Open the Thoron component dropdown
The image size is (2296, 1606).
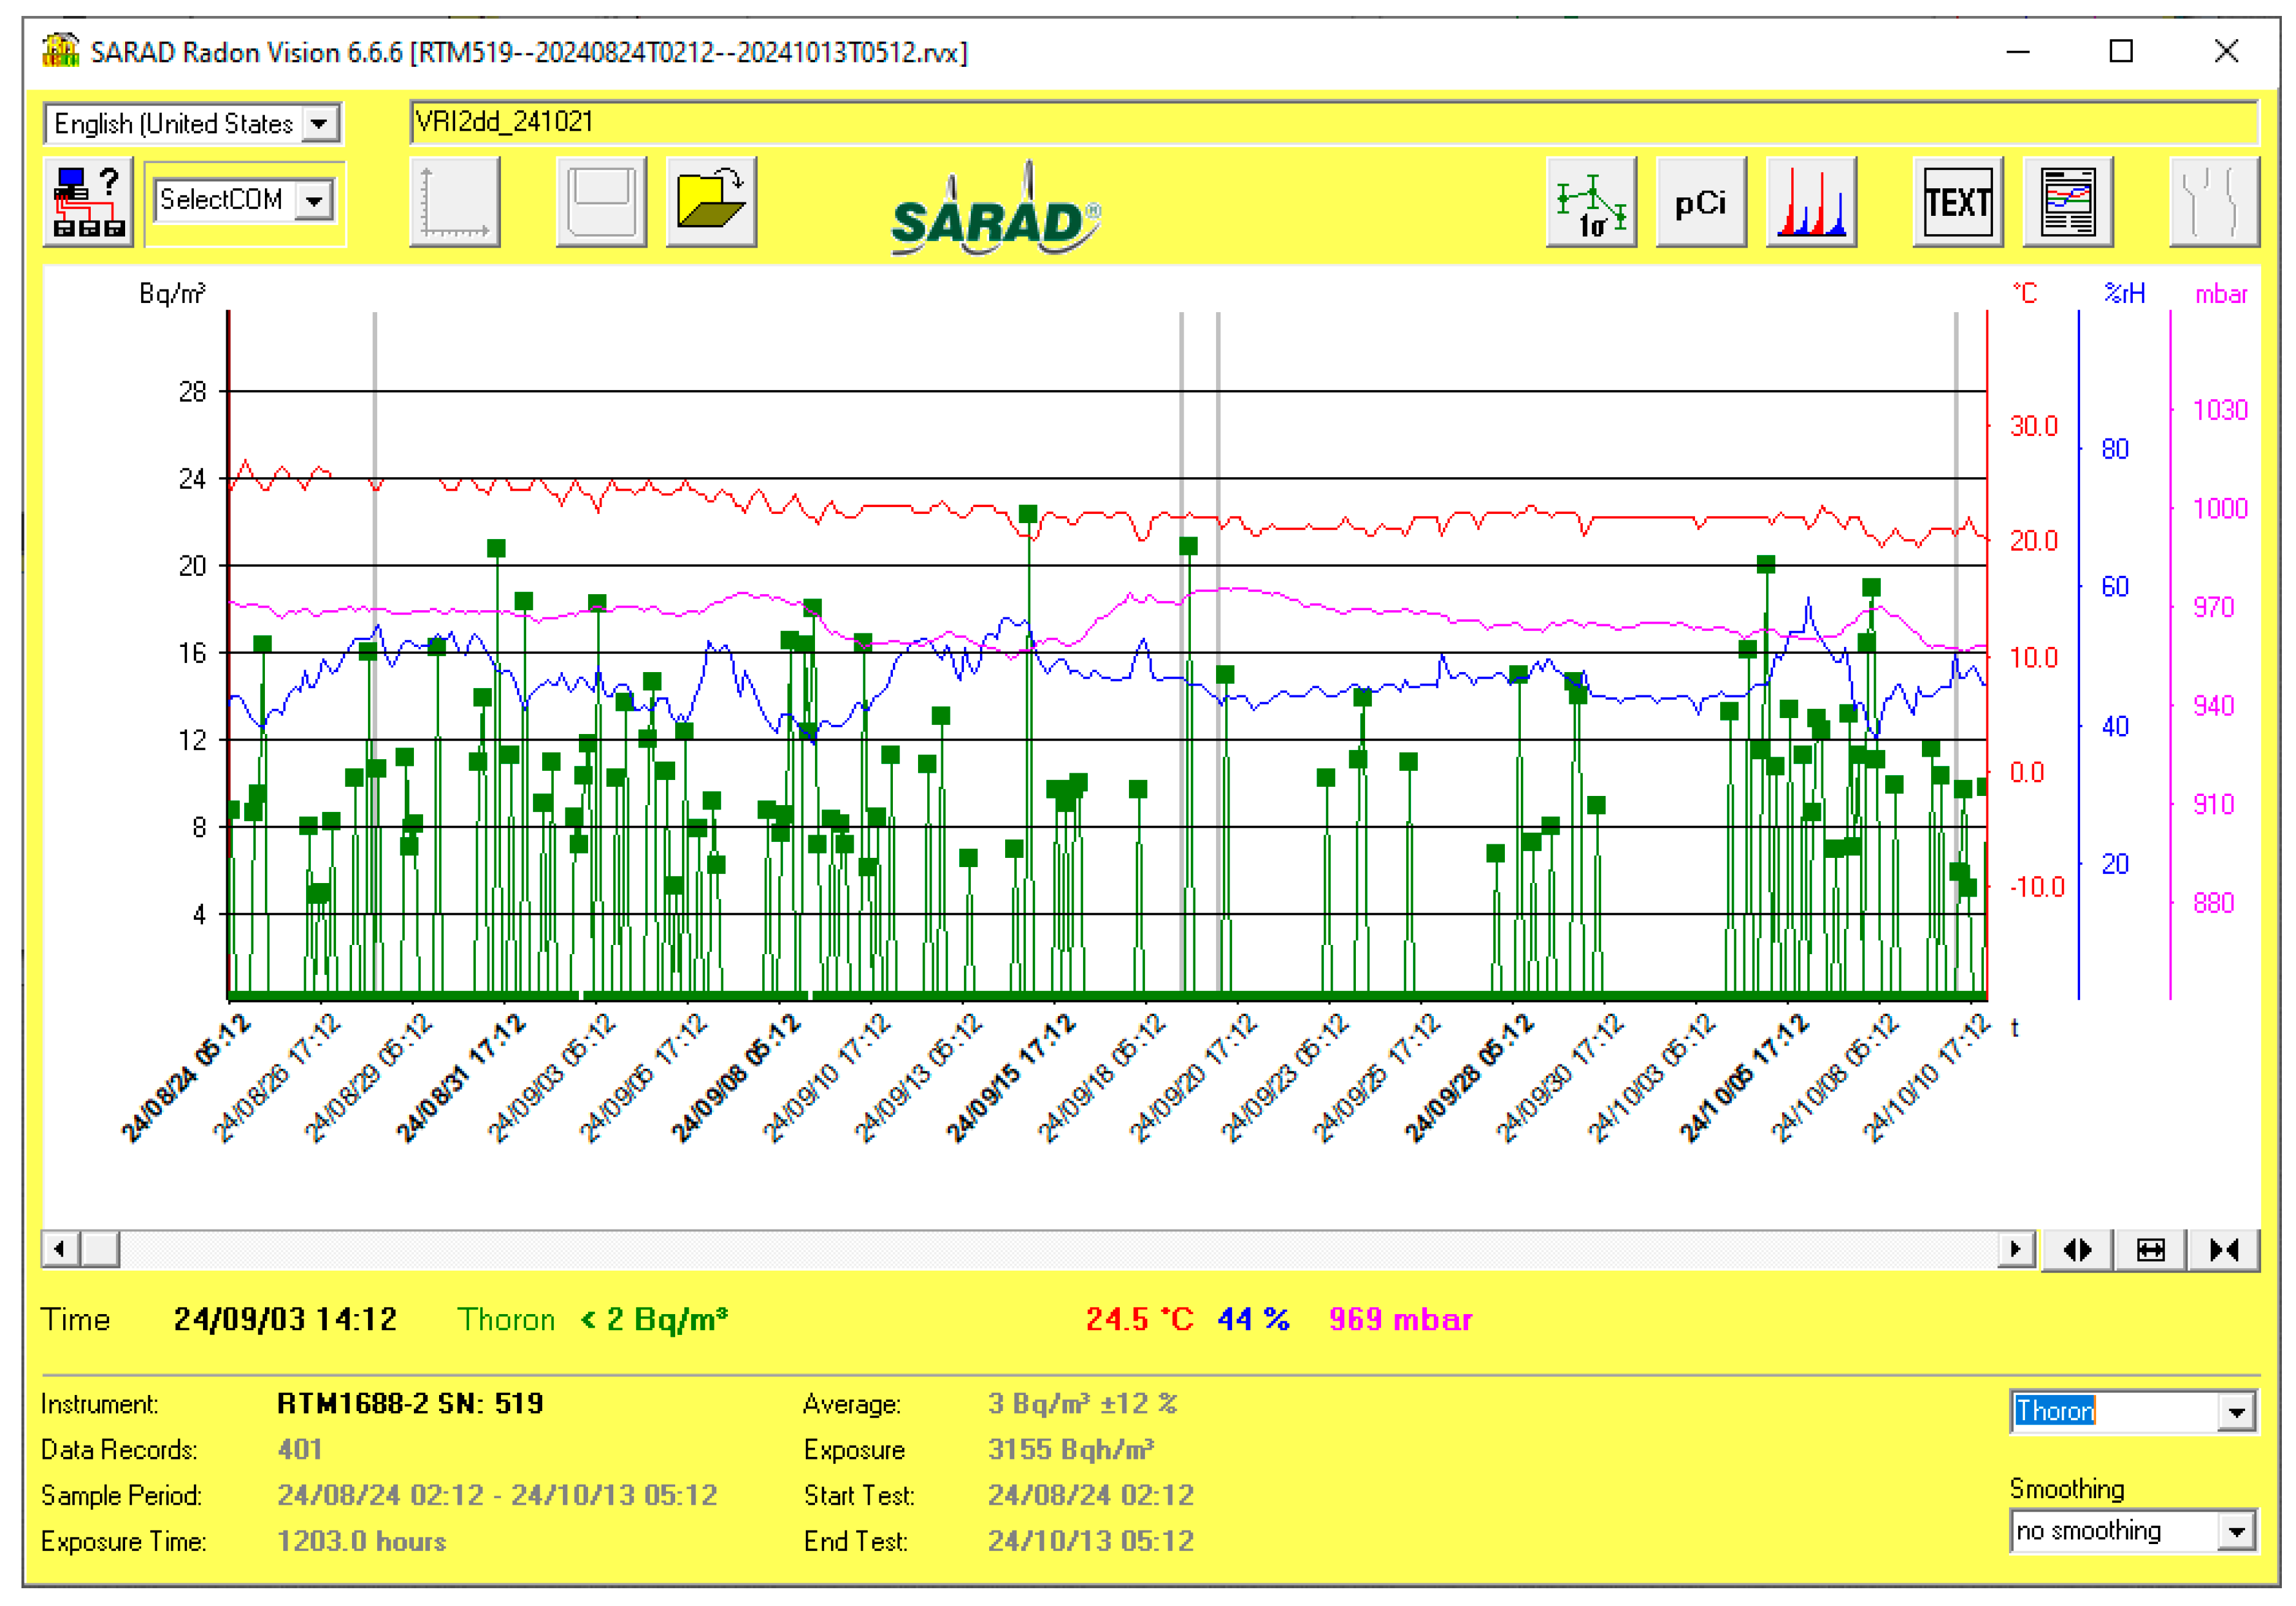pos(2236,1411)
